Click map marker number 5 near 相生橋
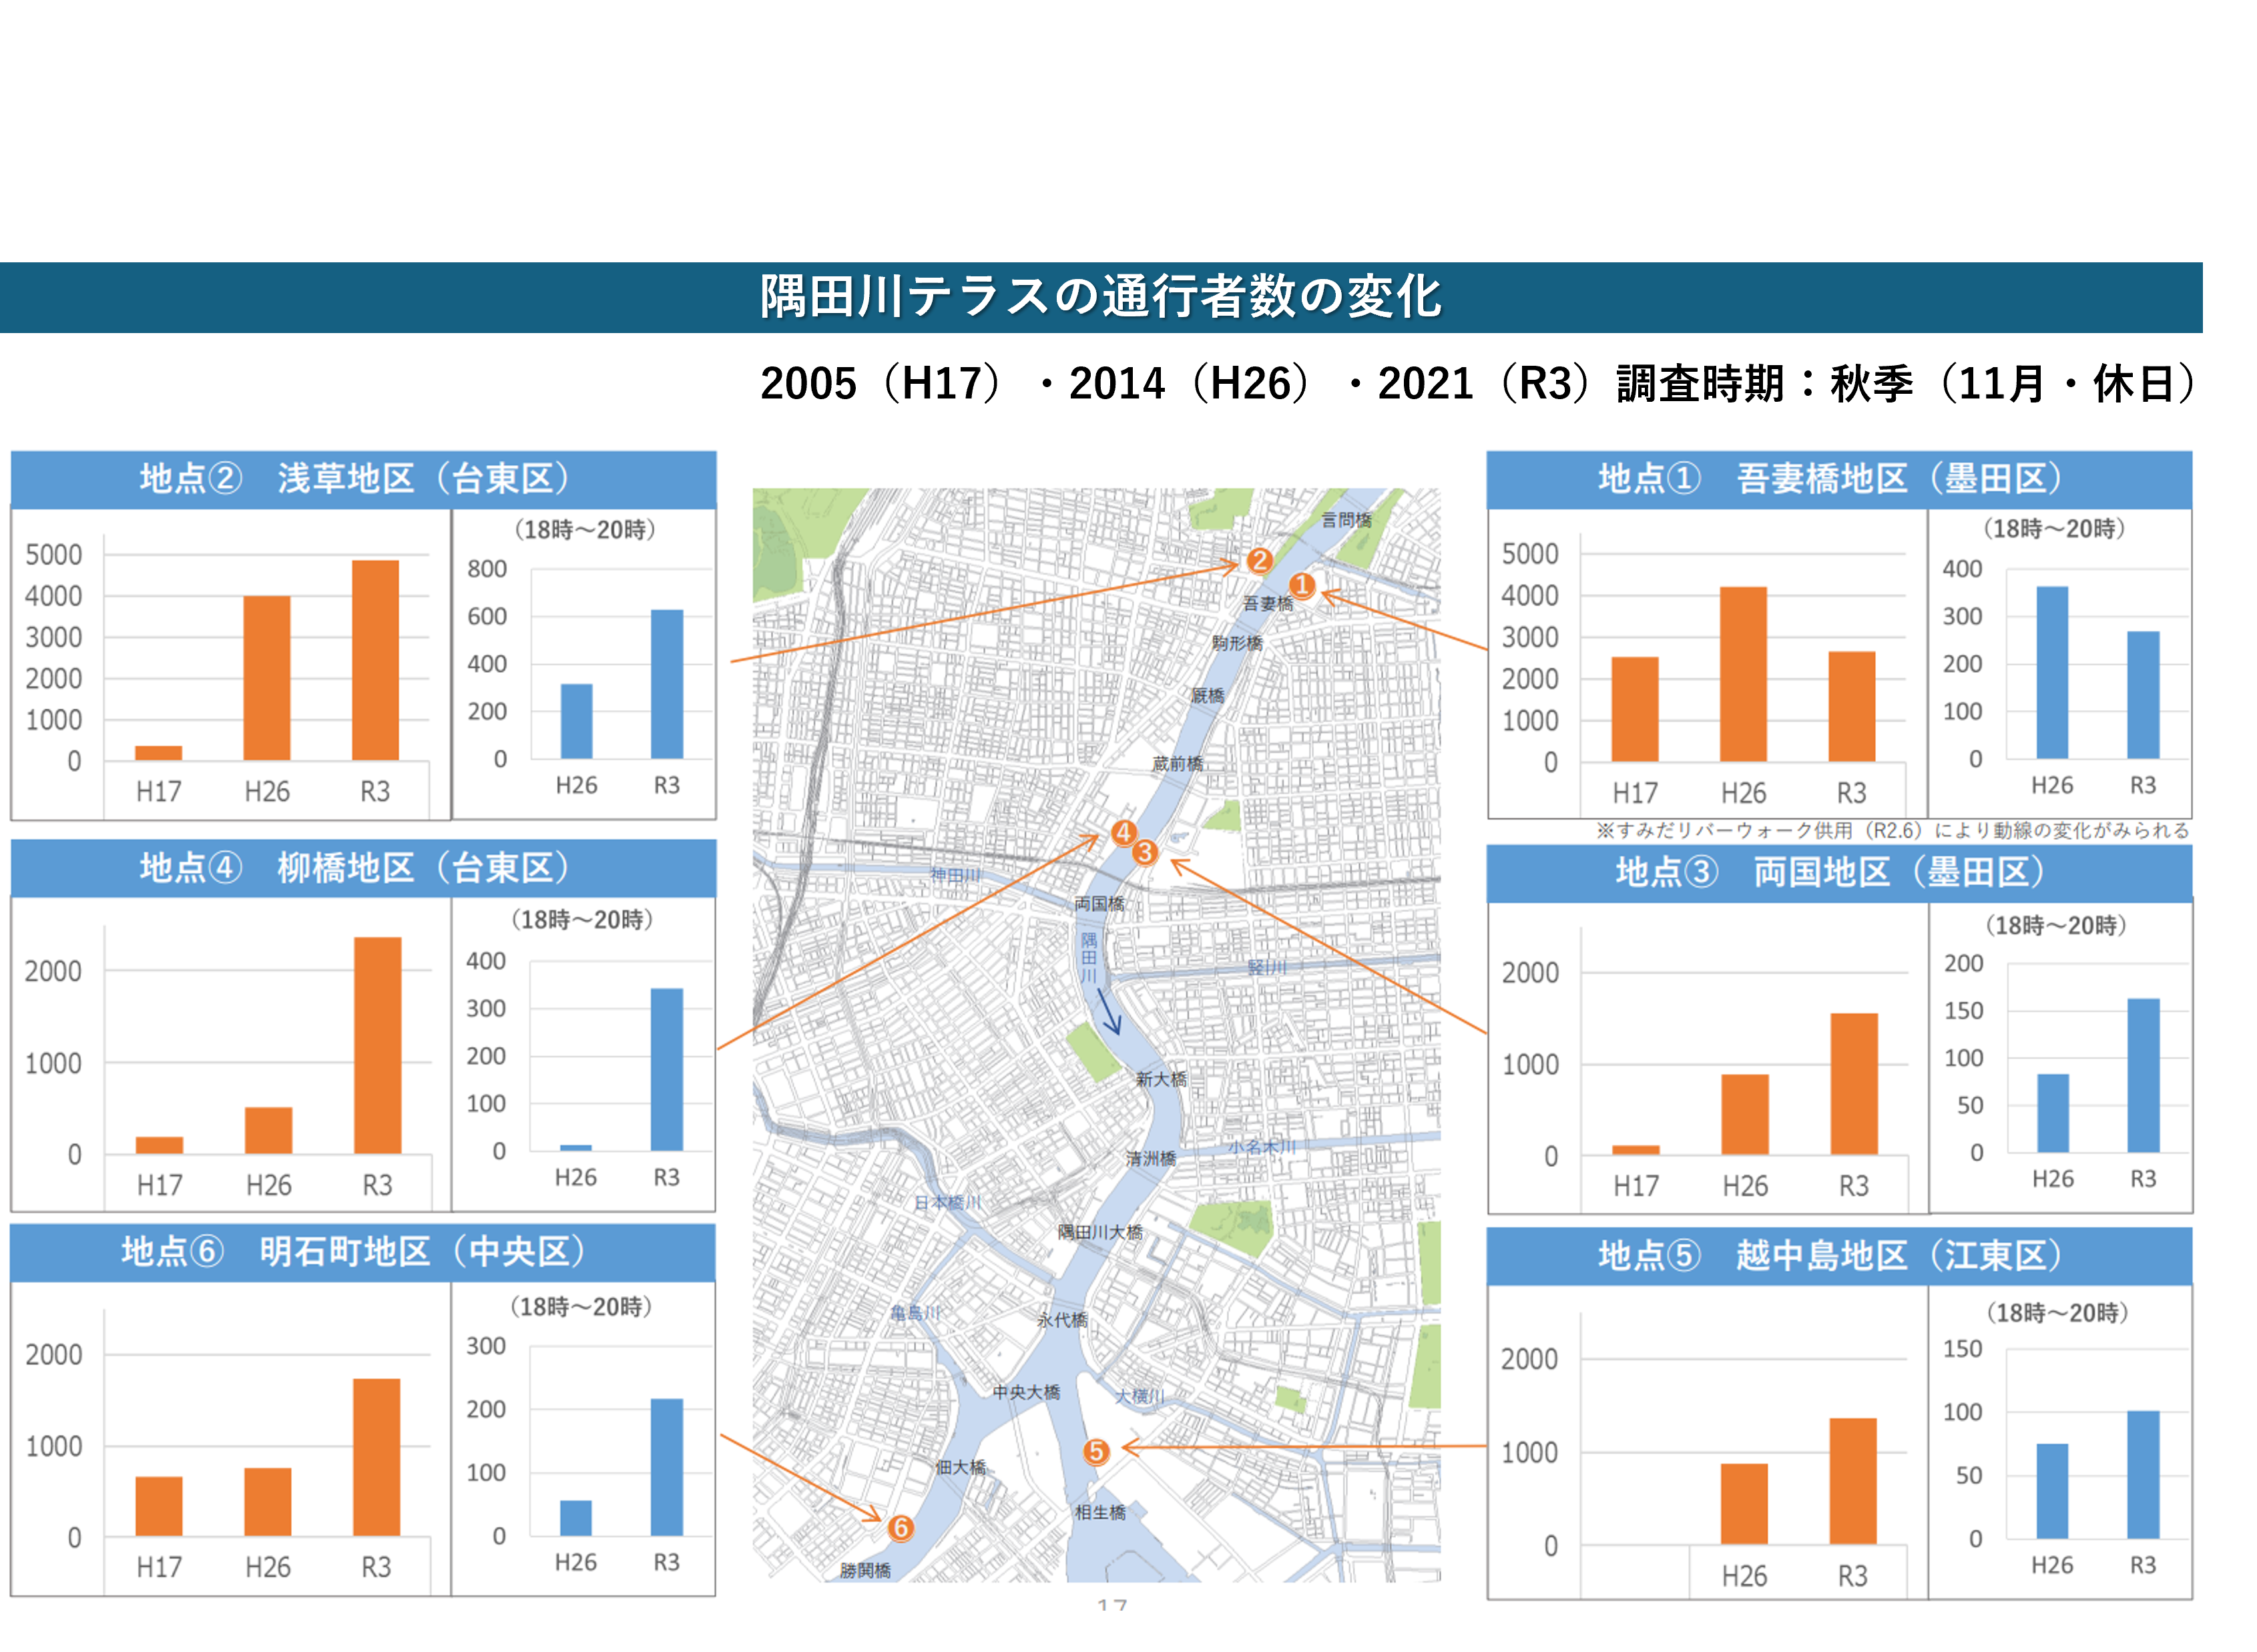The height and width of the screenshot is (1652, 2257). coord(1096,1451)
